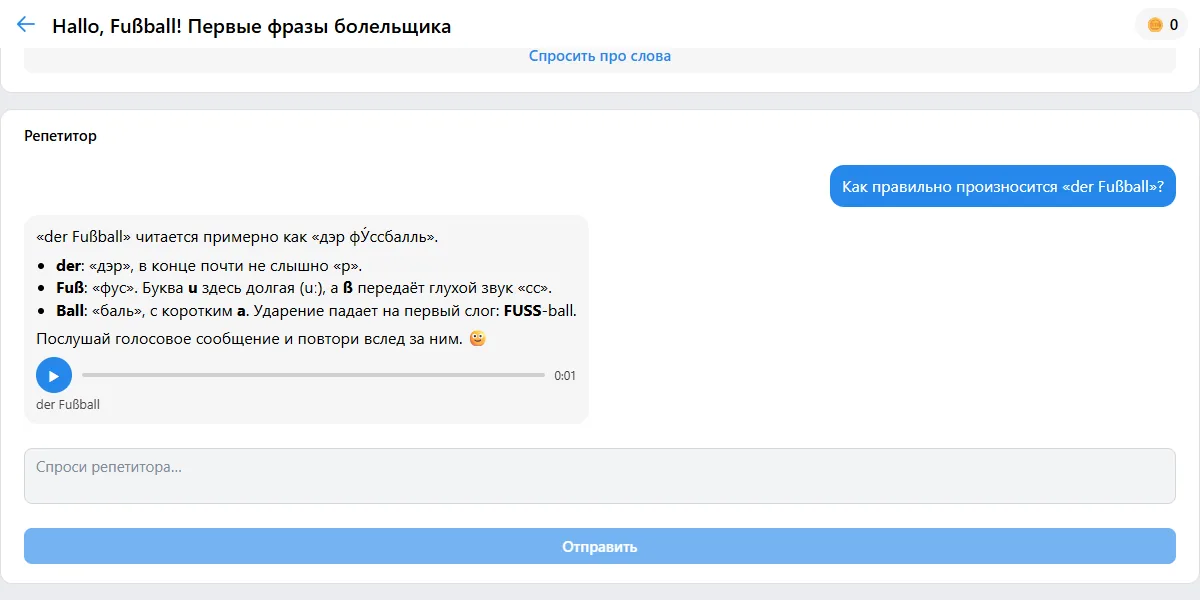This screenshot has width=1200, height=600.
Task: Click the 'der Fußball' audio caption
Action: (68, 405)
